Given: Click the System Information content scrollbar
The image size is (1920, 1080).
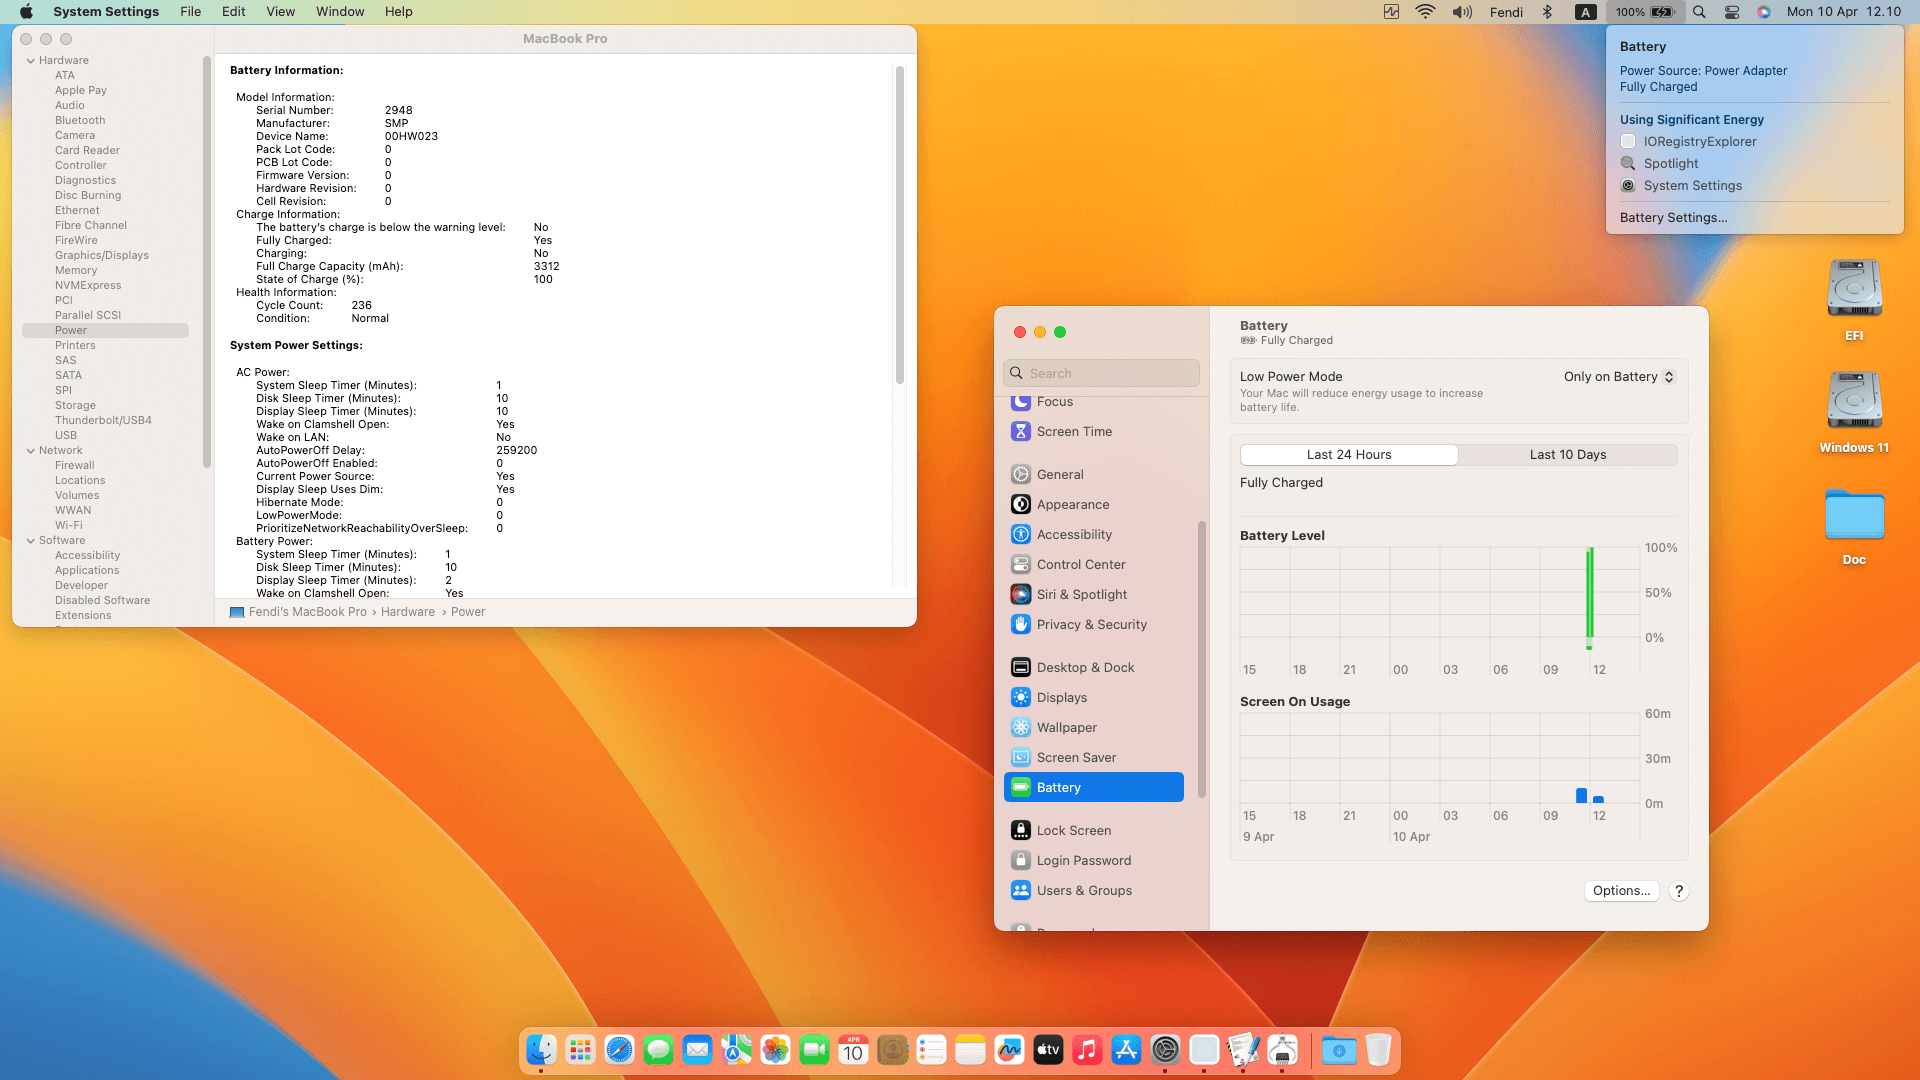Looking at the screenshot, I should pos(900,224).
